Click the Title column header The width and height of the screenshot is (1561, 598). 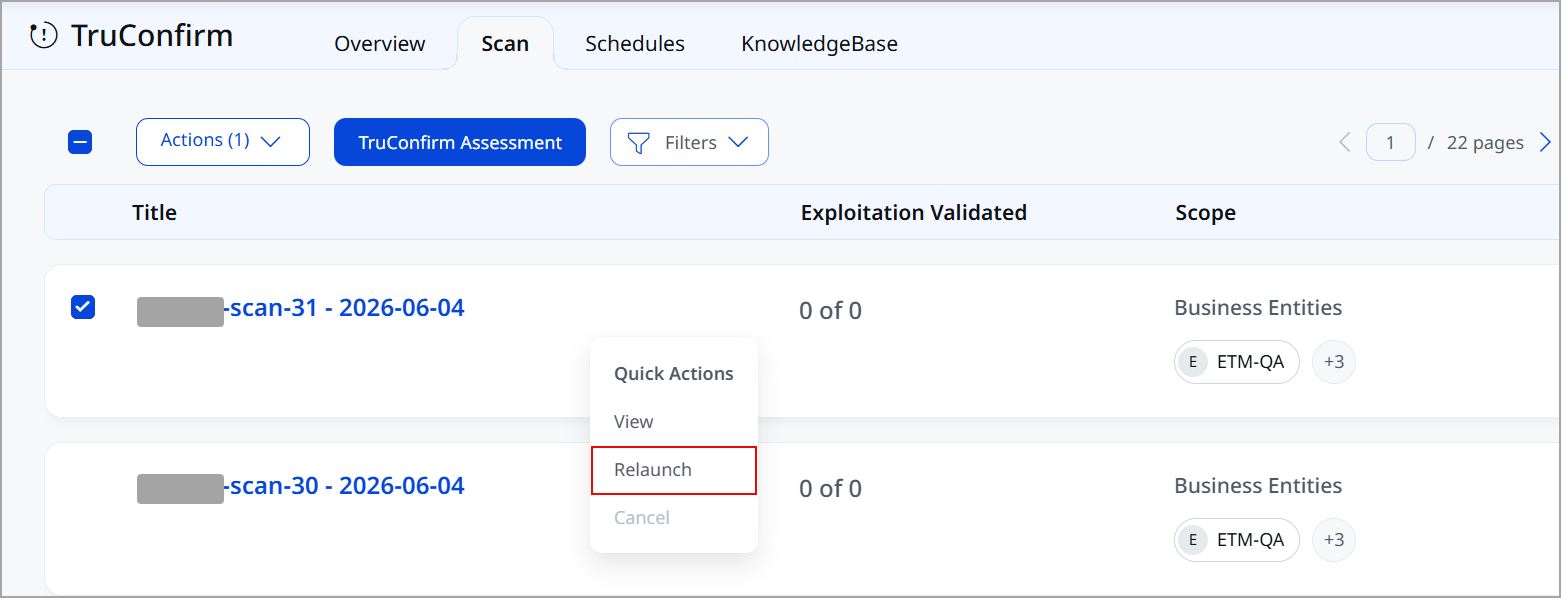pyautogui.click(x=155, y=212)
